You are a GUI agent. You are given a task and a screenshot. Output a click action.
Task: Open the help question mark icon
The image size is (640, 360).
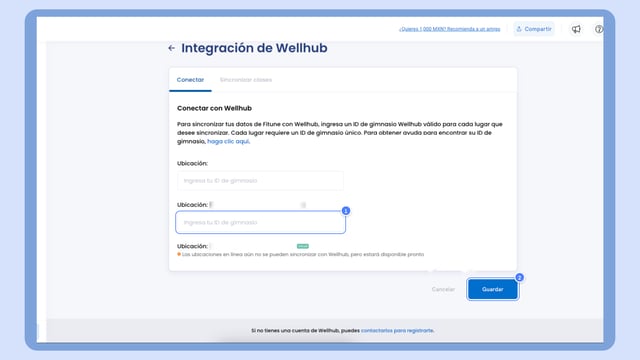pyautogui.click(x=599, y=29)
